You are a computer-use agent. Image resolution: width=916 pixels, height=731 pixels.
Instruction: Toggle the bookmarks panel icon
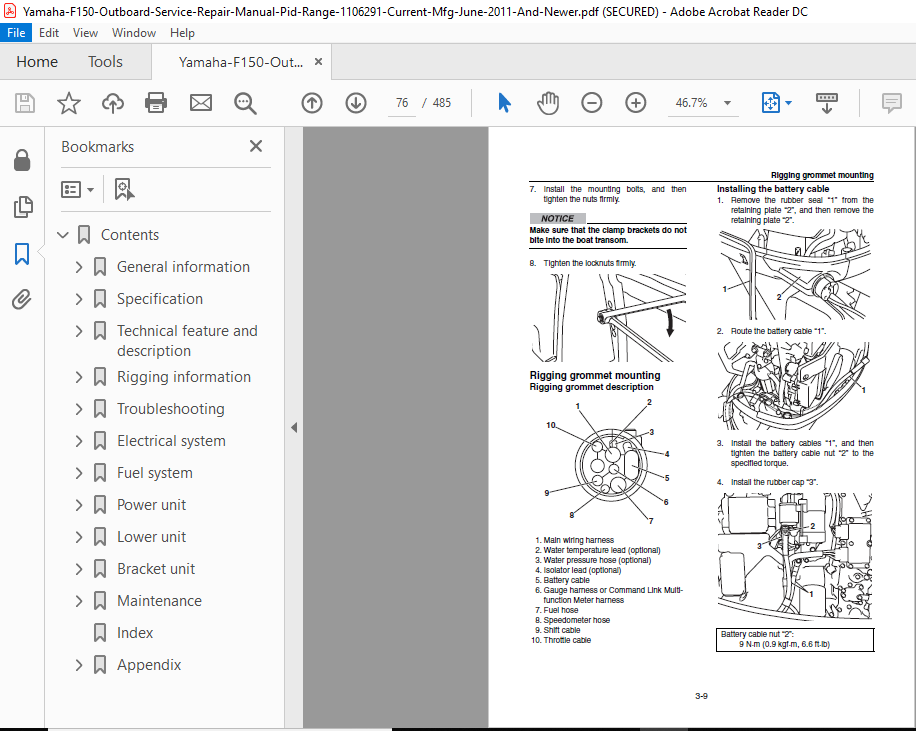tap(22, 254)
